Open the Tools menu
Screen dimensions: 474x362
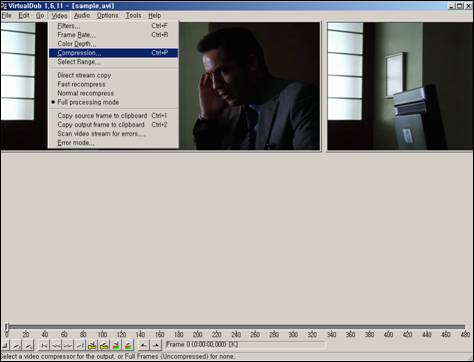133,15
